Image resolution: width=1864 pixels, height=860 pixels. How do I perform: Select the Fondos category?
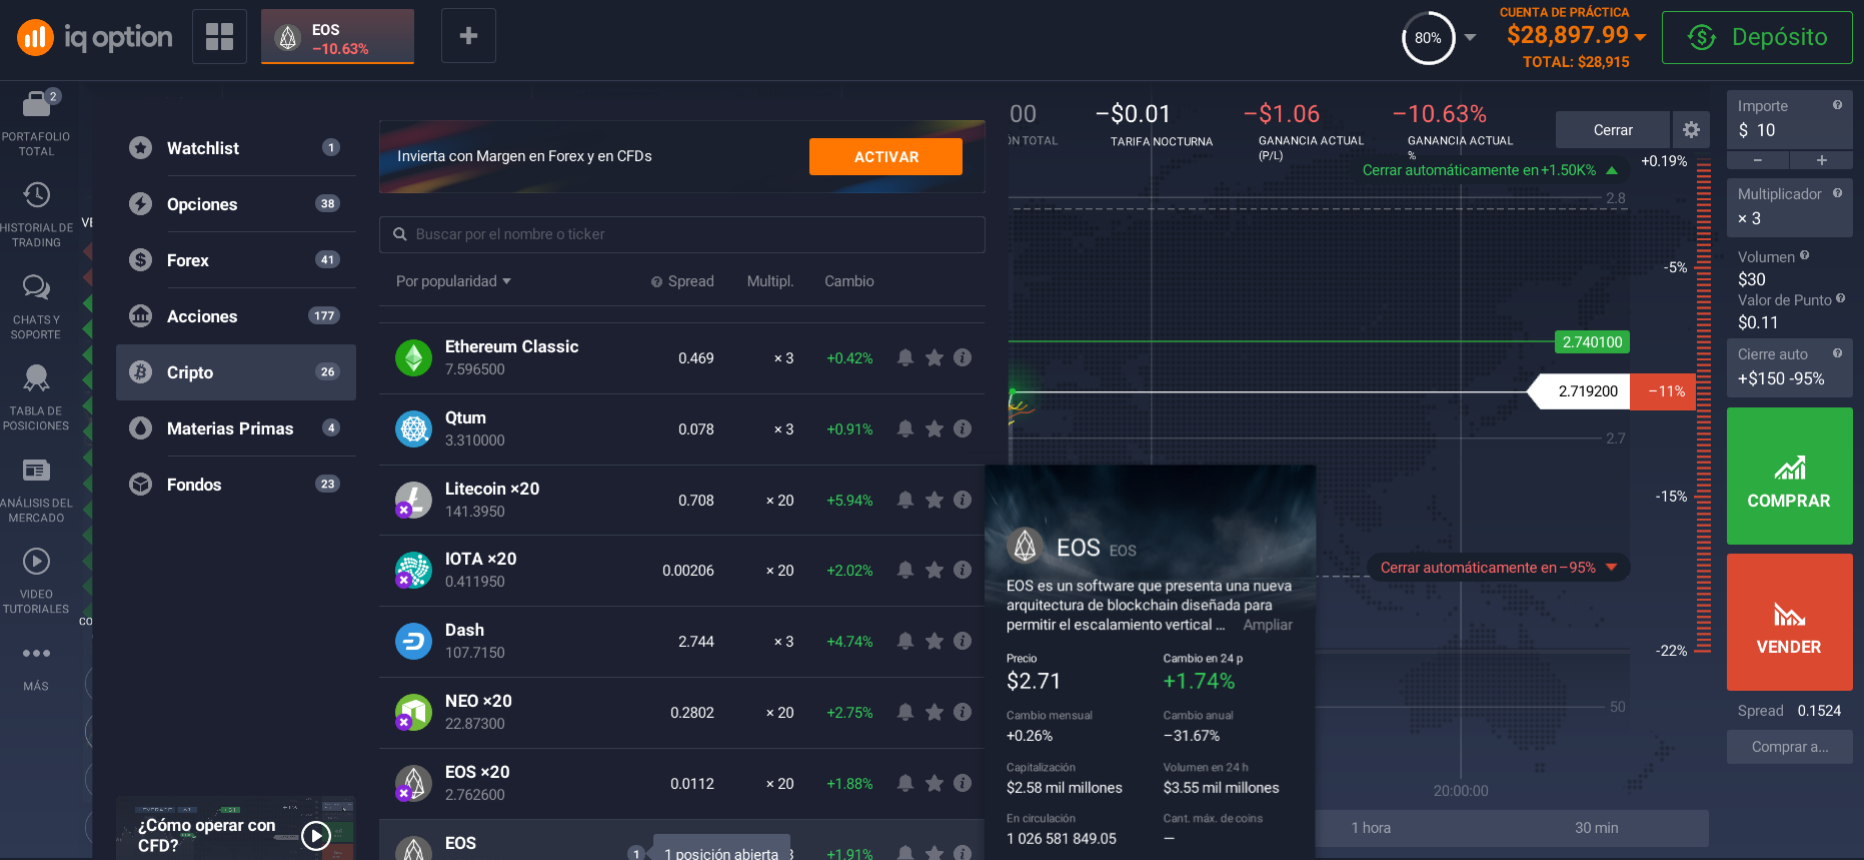pos(236,484)
